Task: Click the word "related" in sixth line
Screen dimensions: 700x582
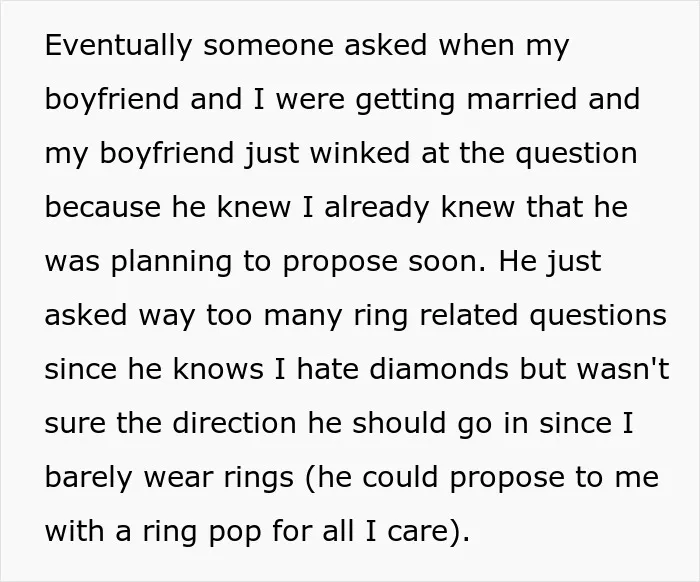Action: coord(468,315)
